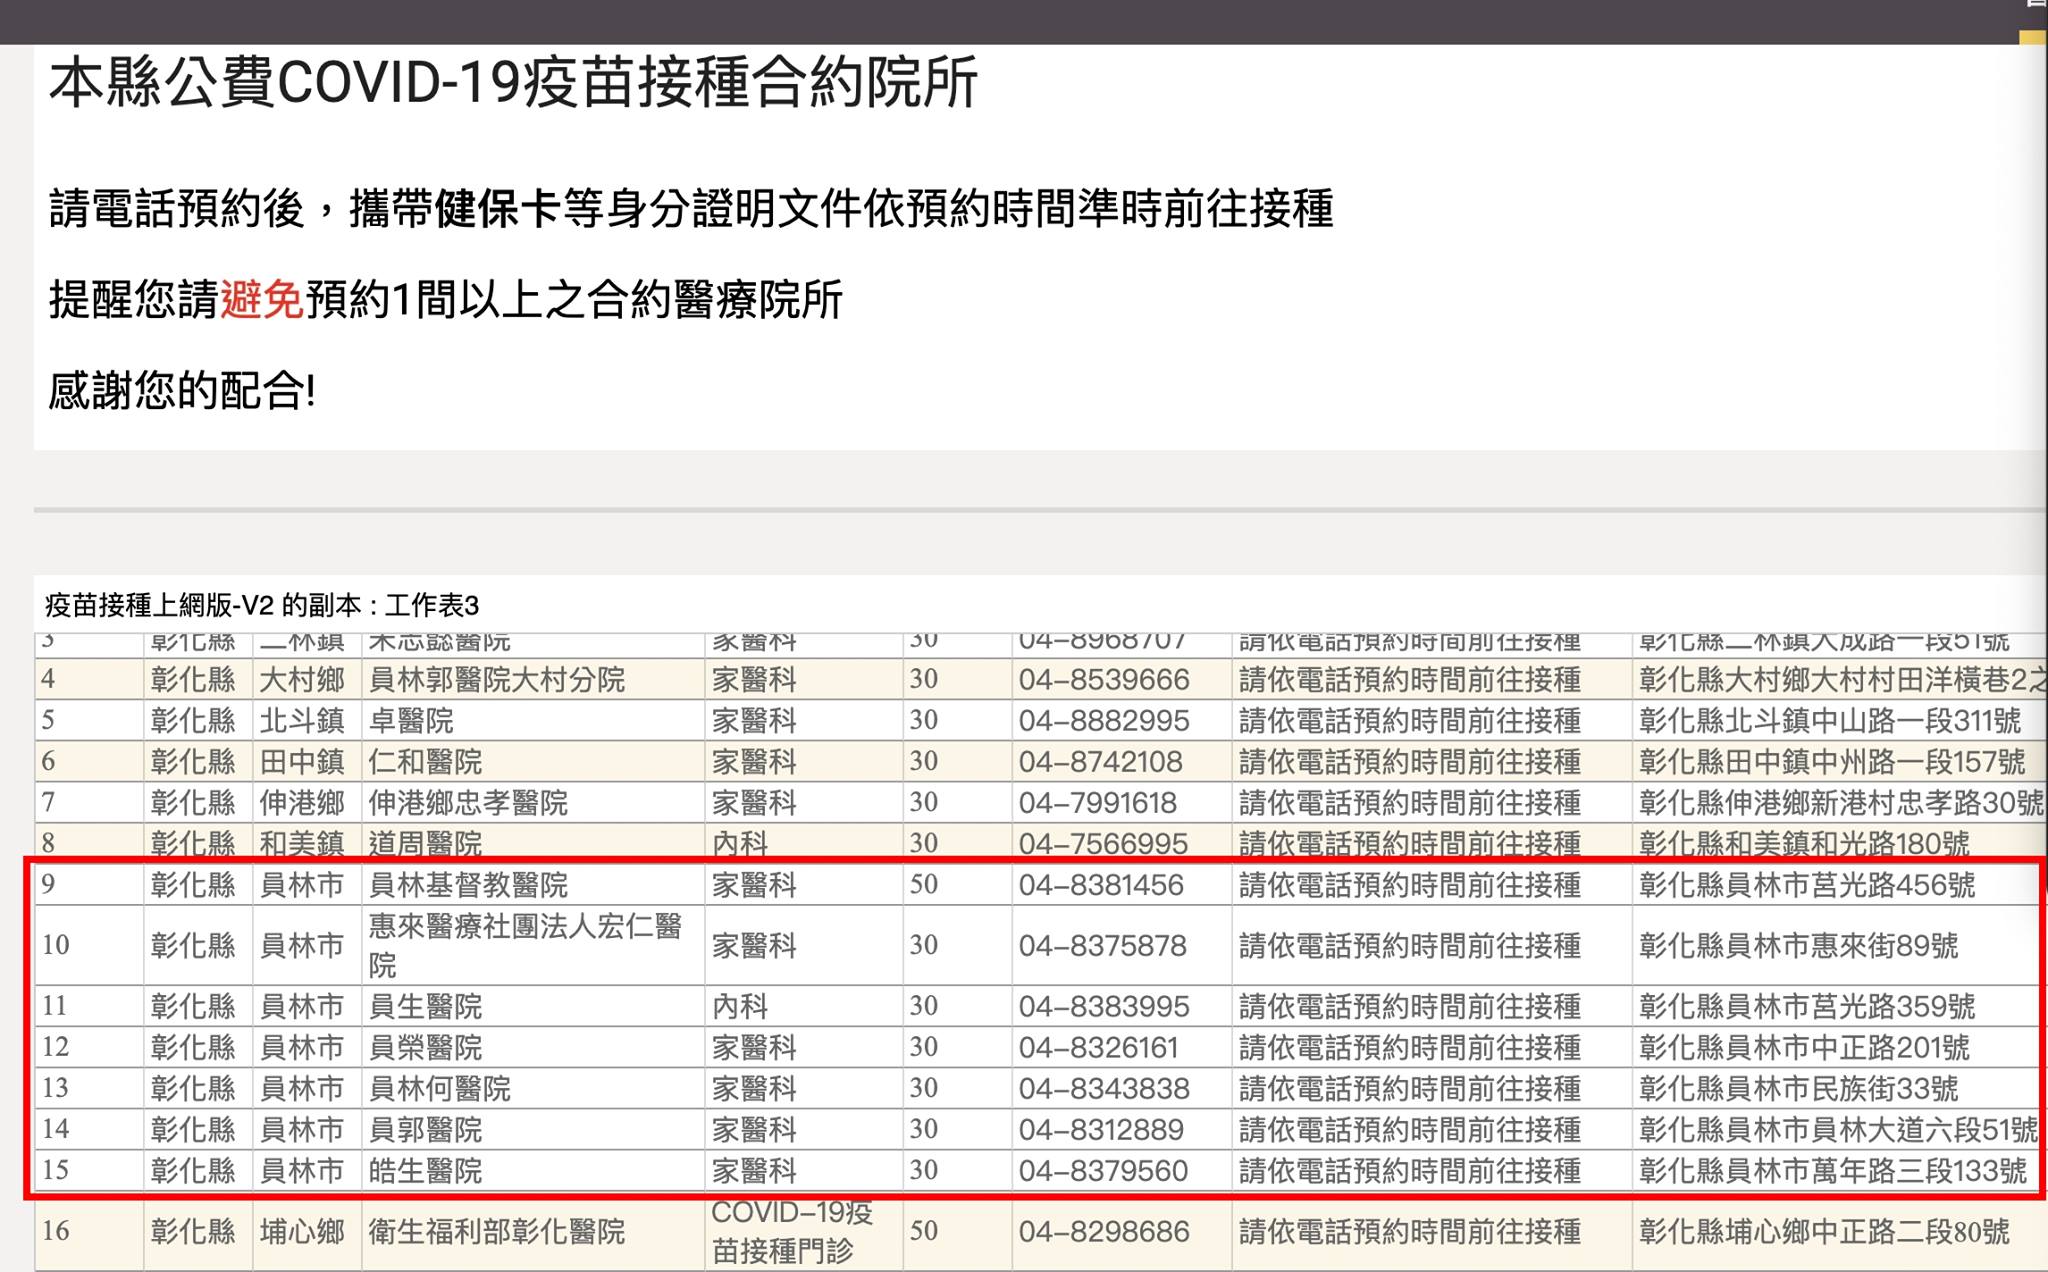Select phone number "04-8375878"
This screenshot has width=2048, height=1272.
(1103, 946)
